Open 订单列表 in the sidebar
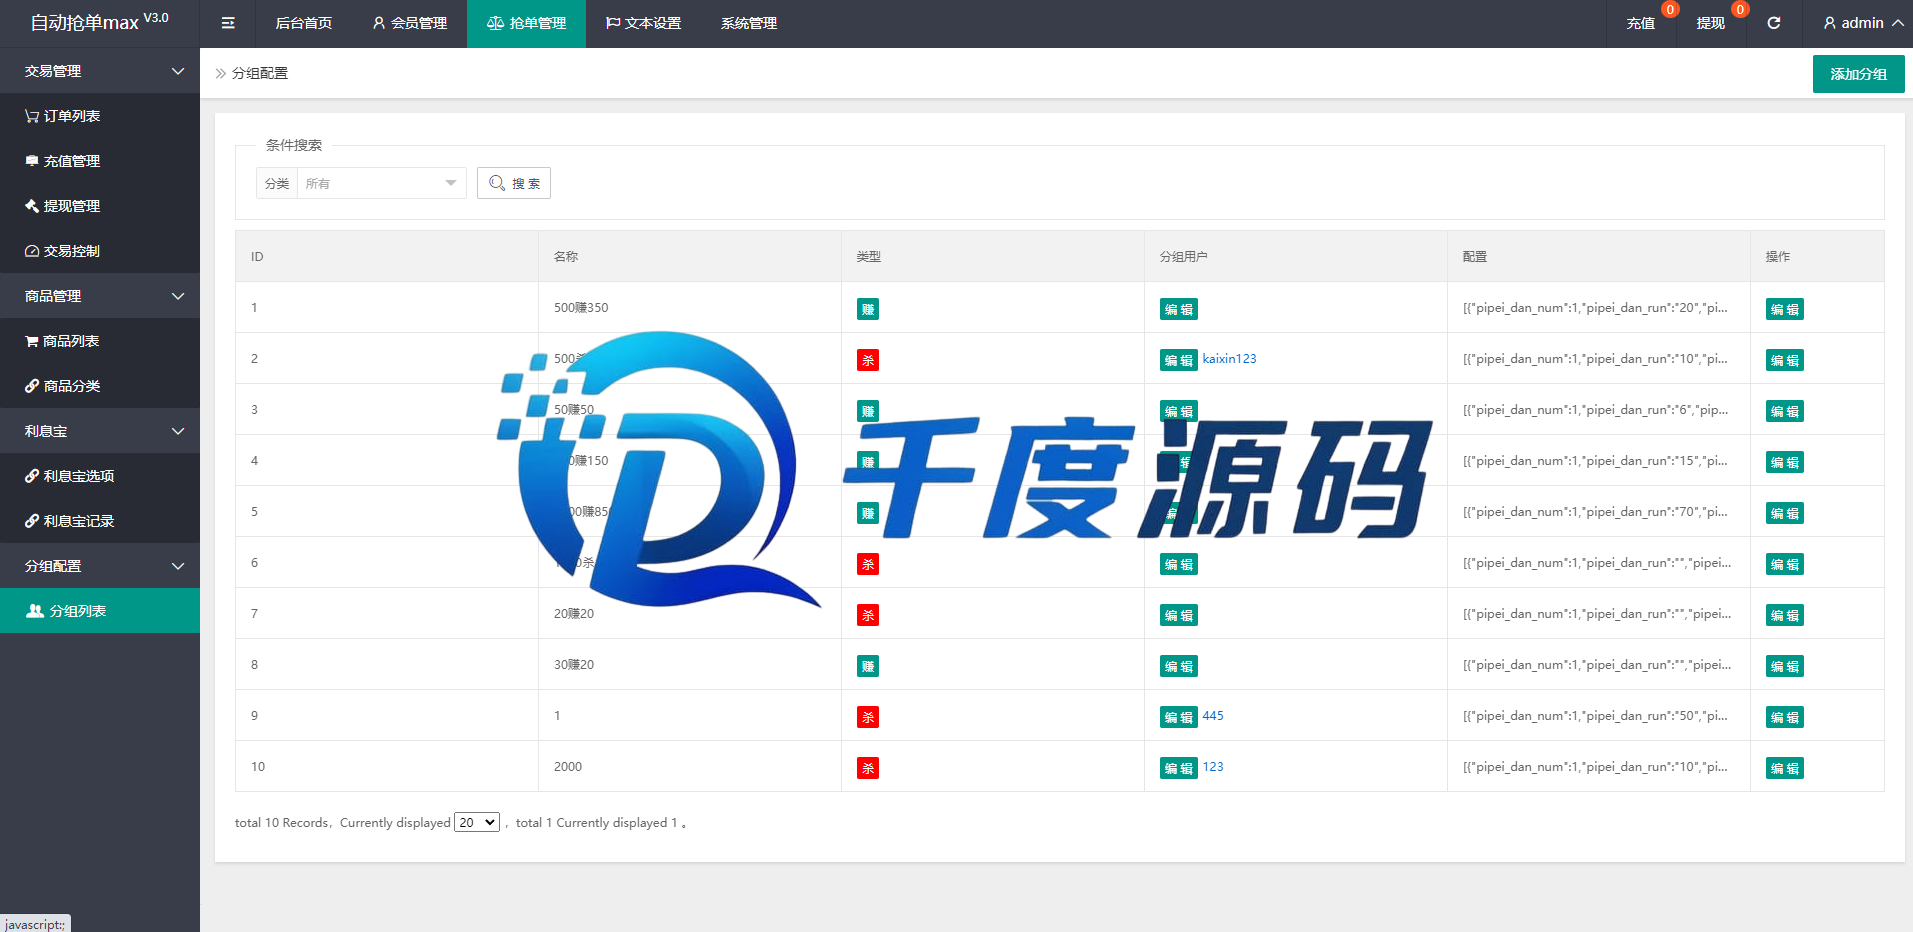Screen dimensions: 1913x932 (x=100, y=116)
